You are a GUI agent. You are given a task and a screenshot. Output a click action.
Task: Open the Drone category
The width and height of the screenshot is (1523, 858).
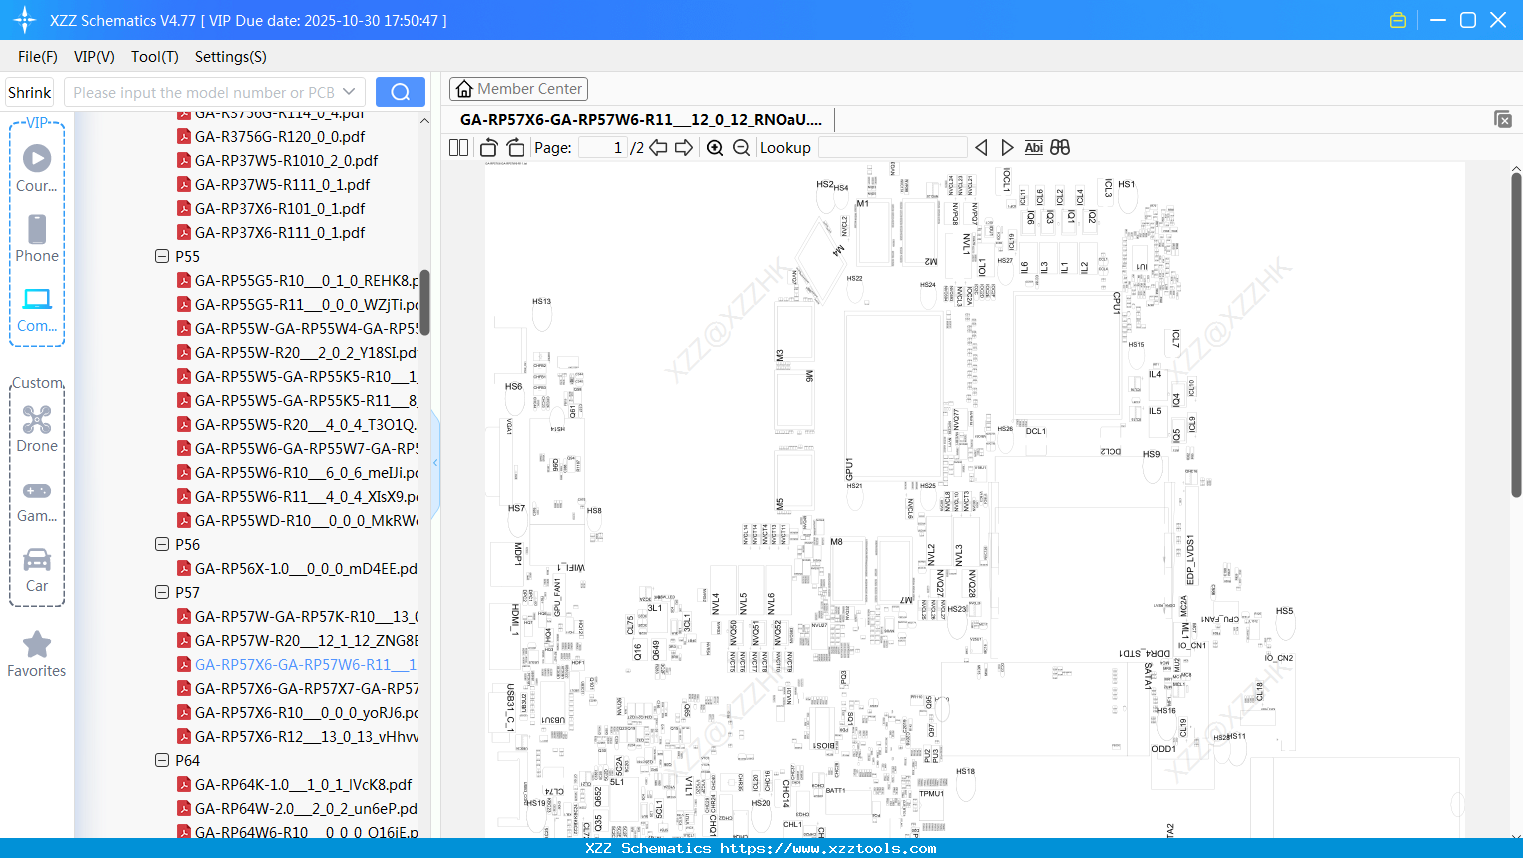(37, 428)
